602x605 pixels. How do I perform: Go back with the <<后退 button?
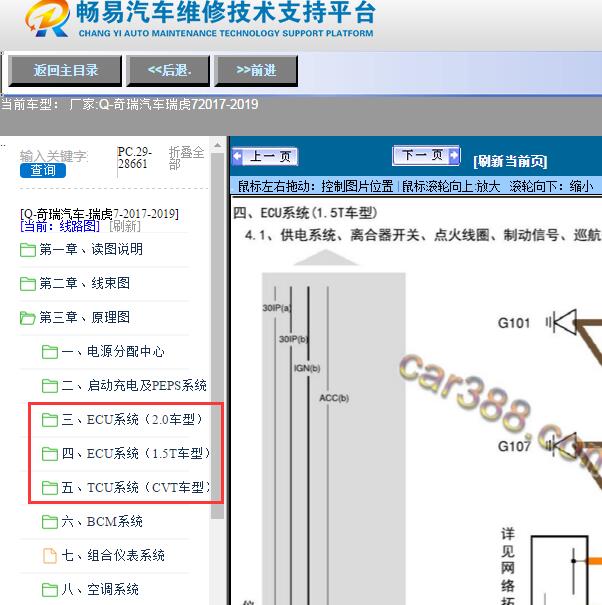click(169, 70)
